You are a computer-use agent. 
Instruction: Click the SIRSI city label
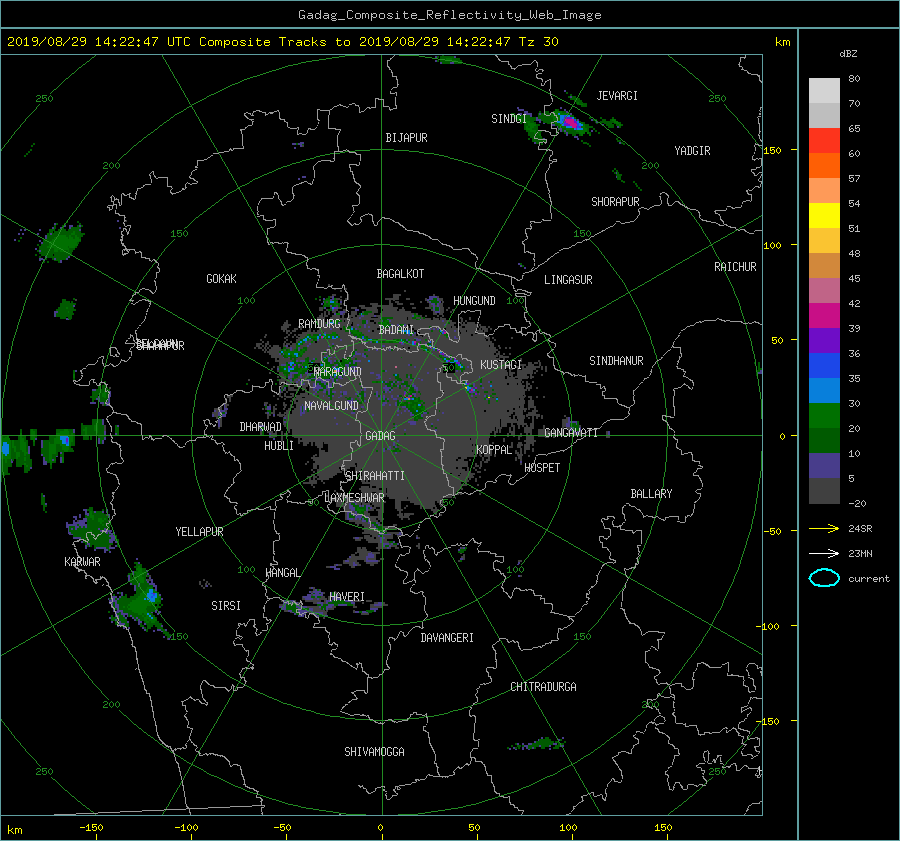226,606
